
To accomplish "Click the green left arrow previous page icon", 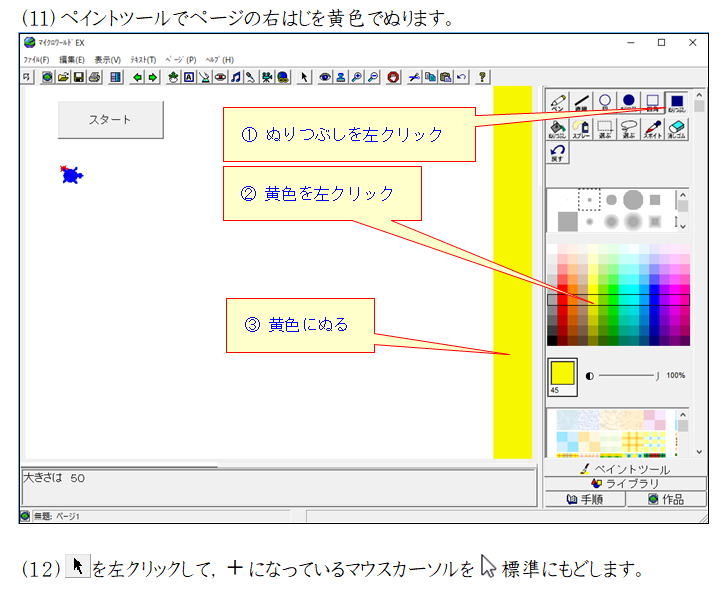I will coord(137,77).
